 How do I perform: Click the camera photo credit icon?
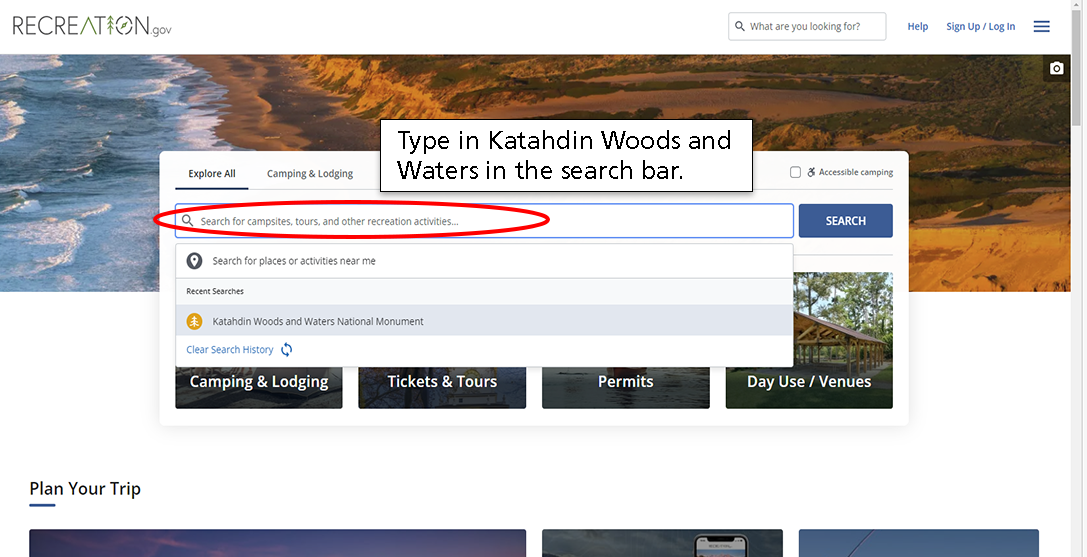1056,68
